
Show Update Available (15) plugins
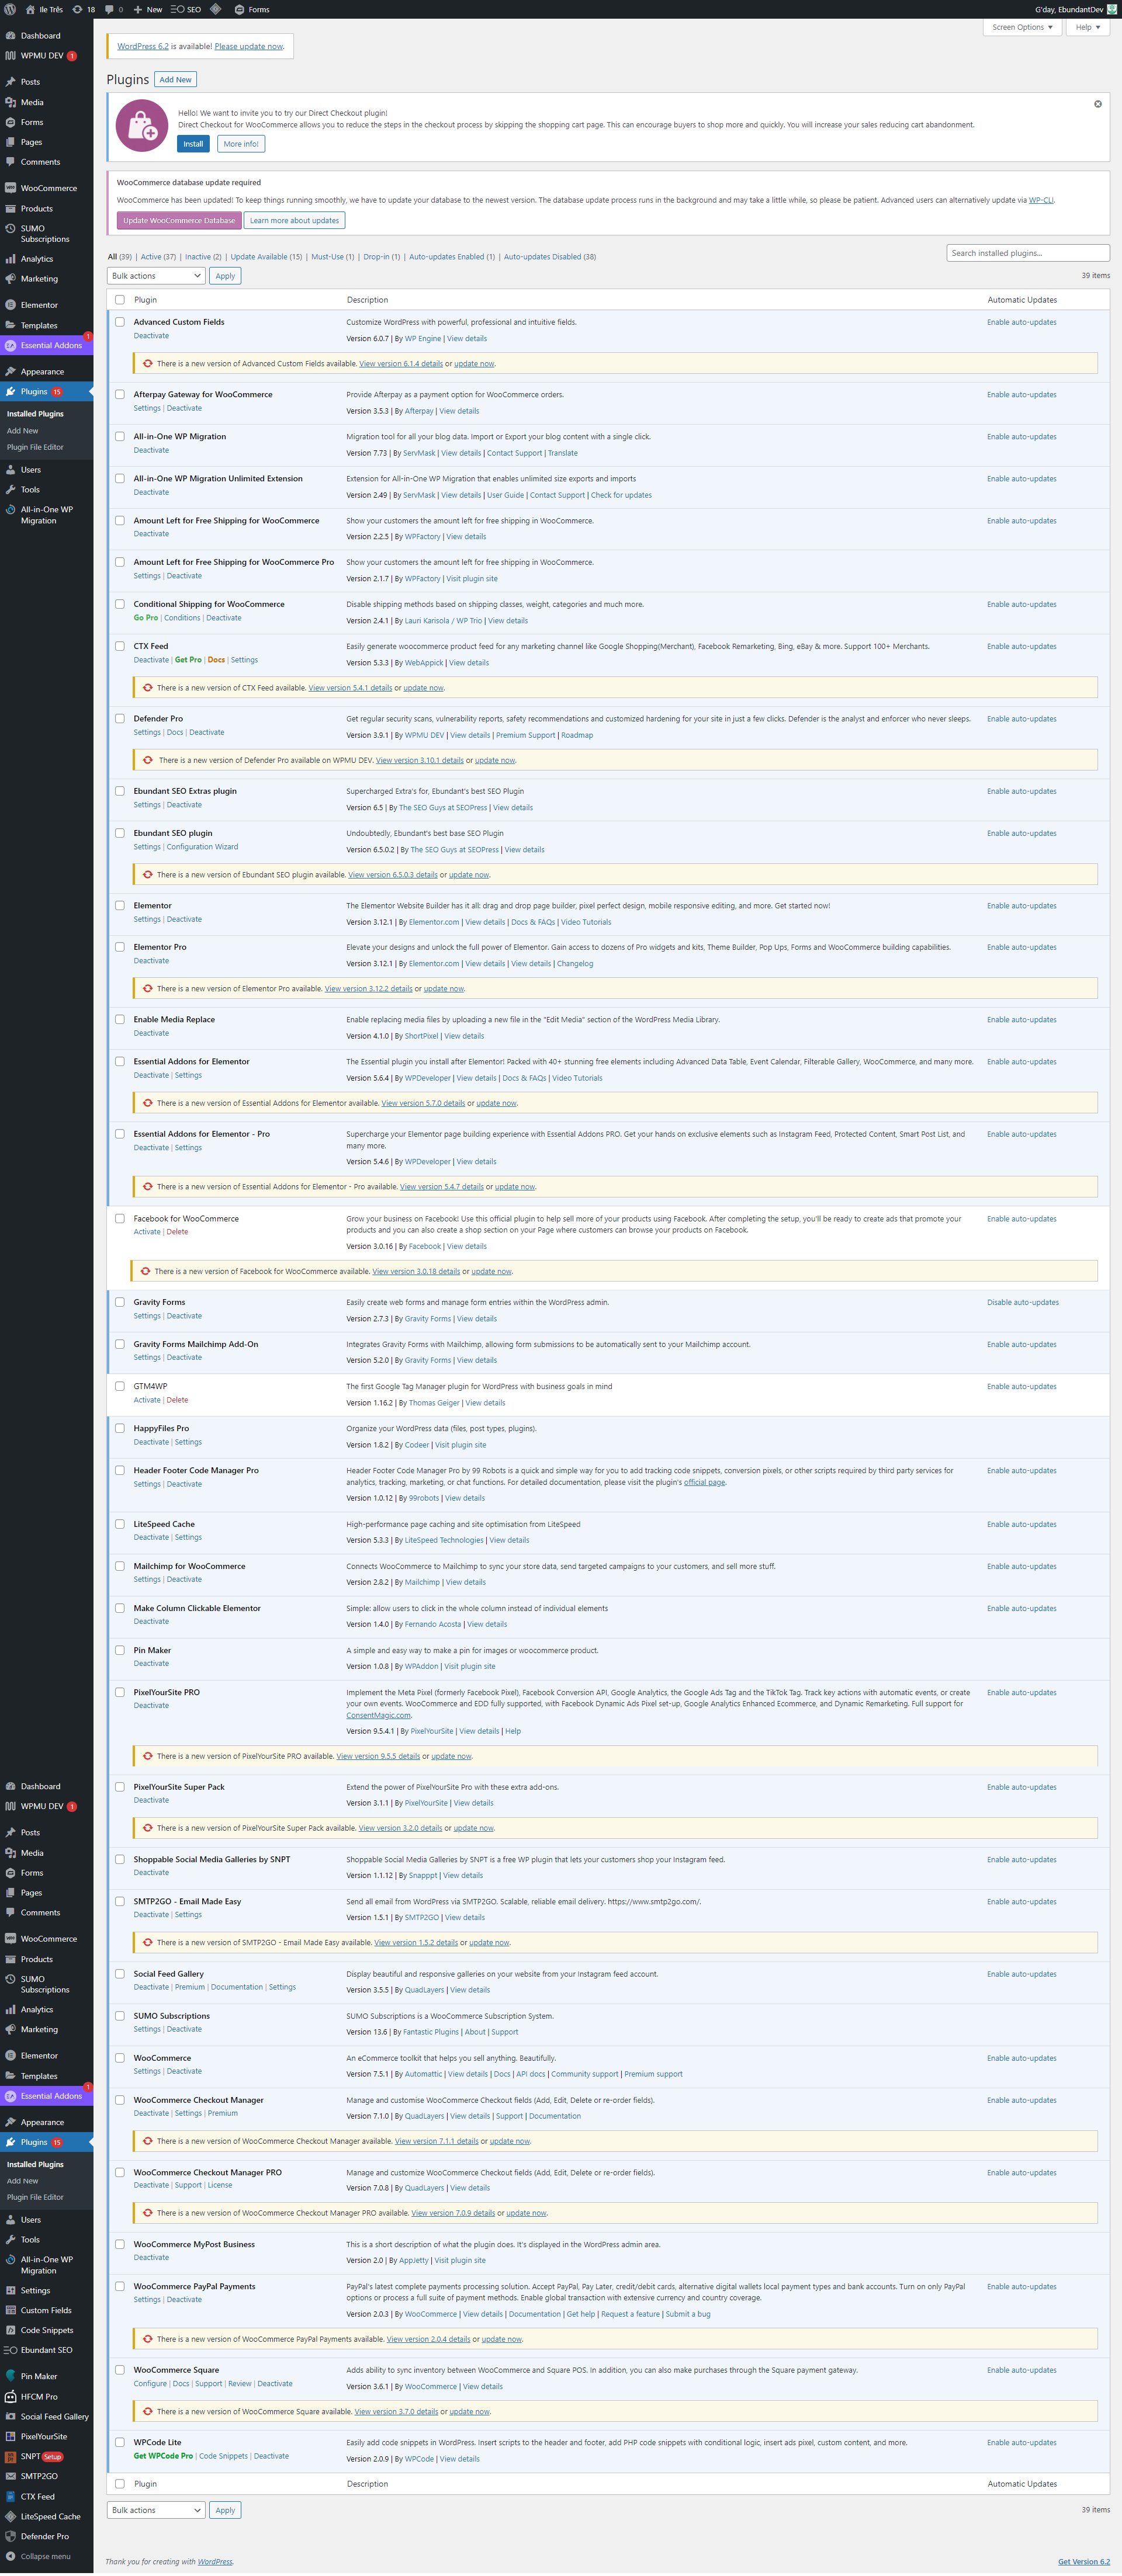pos(266,257)
